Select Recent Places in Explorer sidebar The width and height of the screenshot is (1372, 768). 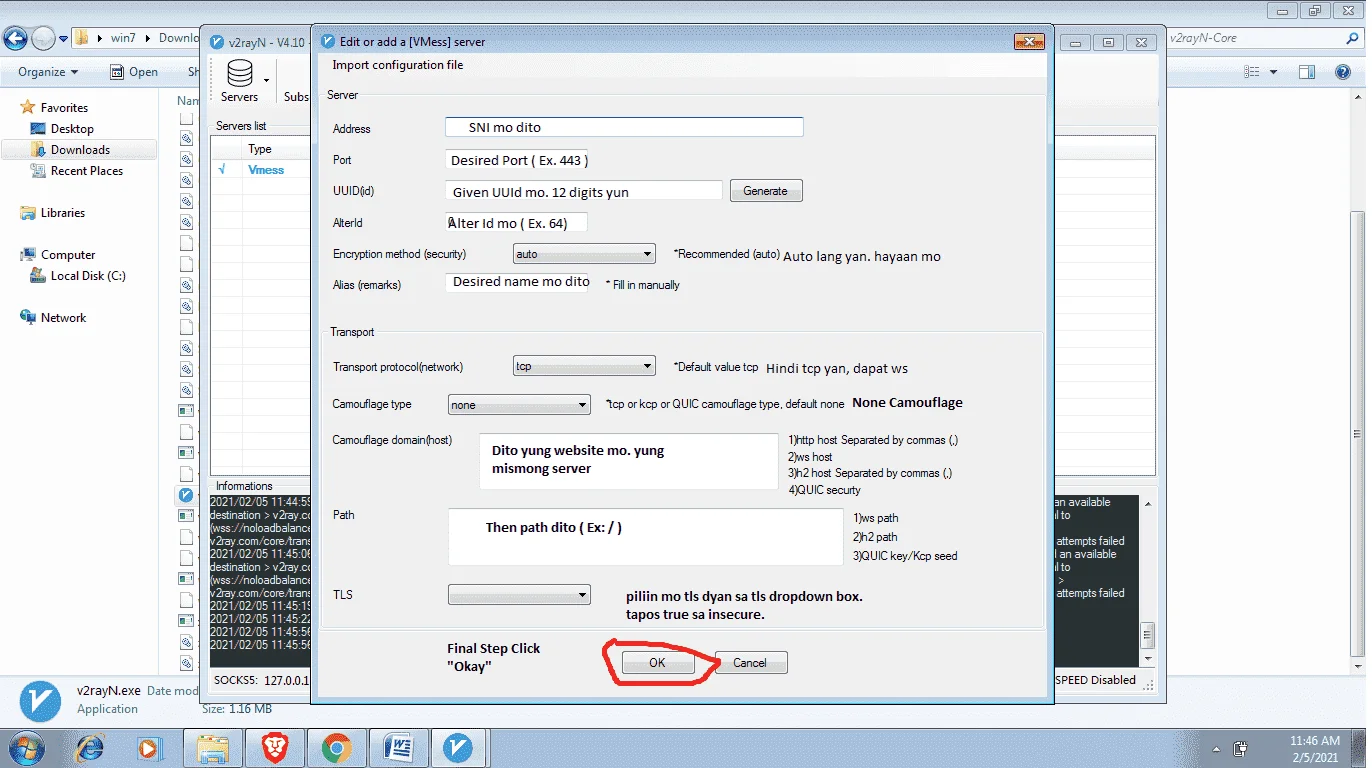tap(87, 171)
